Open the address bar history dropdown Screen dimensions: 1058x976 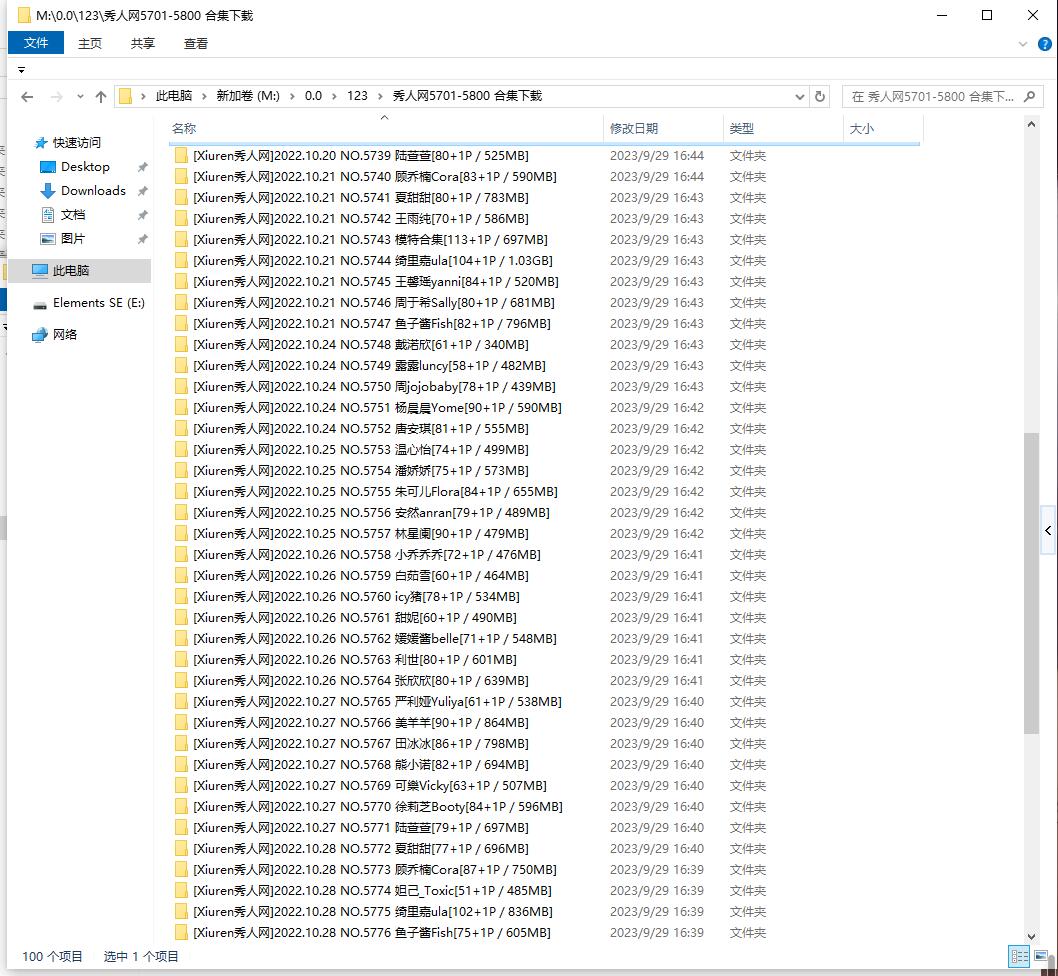pyautogui.click(x=800, y=97)
